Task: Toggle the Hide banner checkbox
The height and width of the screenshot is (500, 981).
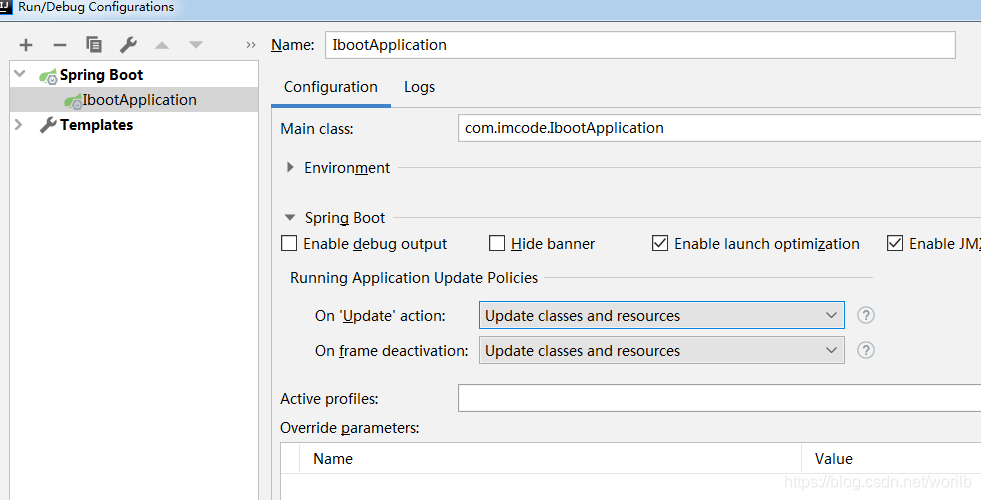Action: coord(497,243)
